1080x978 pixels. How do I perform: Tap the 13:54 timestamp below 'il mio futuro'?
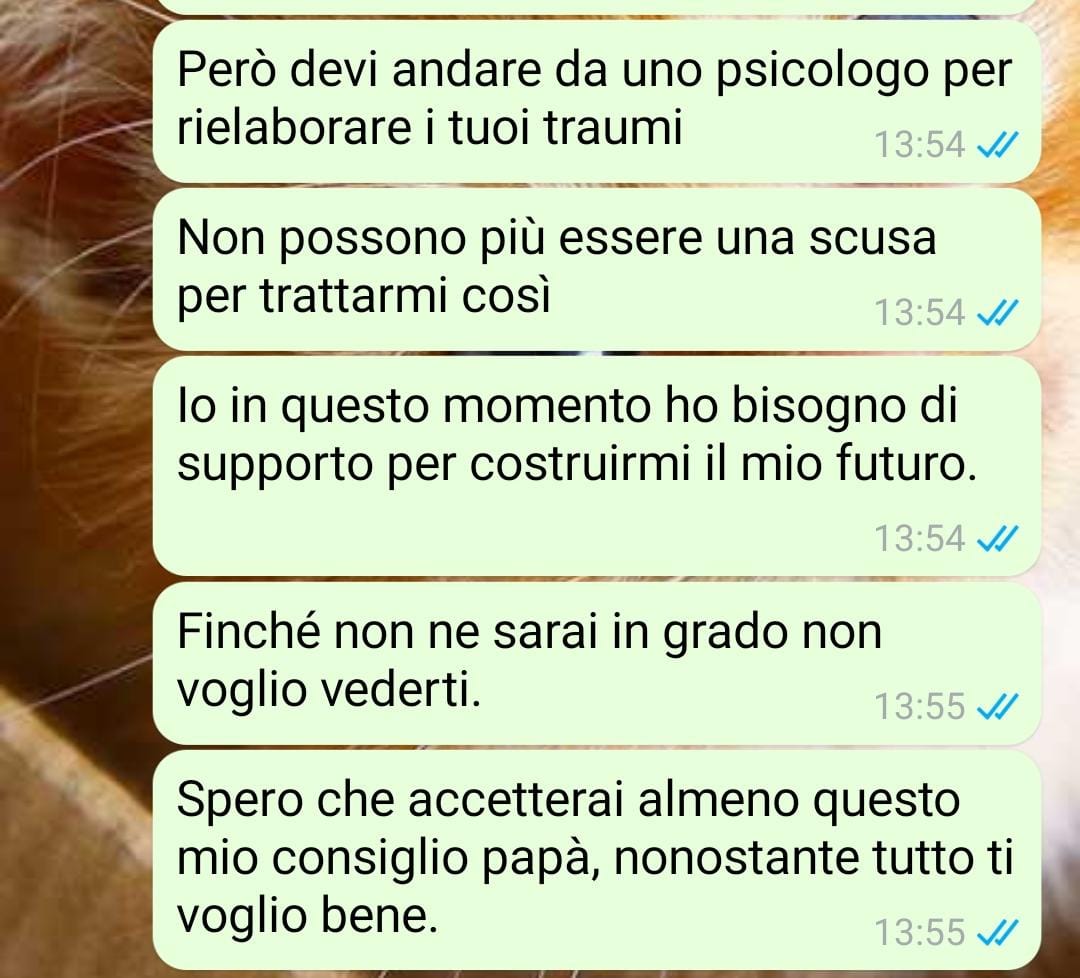click(920, 539)
